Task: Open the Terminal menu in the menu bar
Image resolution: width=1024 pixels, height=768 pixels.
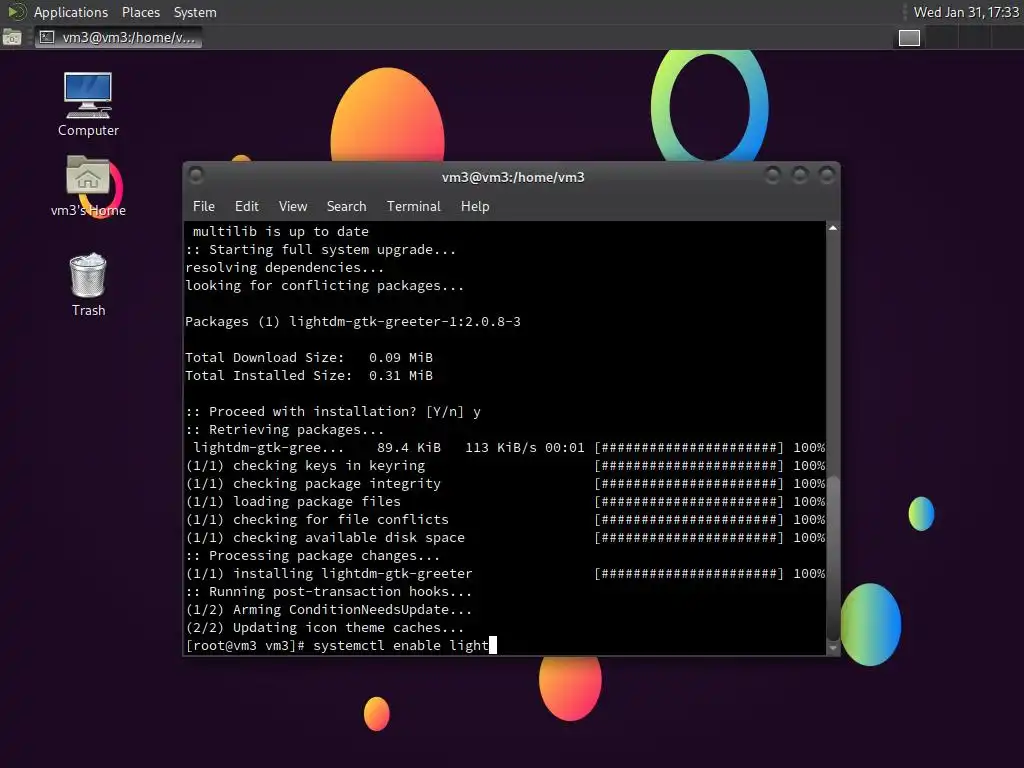Action: click(413, 206)
